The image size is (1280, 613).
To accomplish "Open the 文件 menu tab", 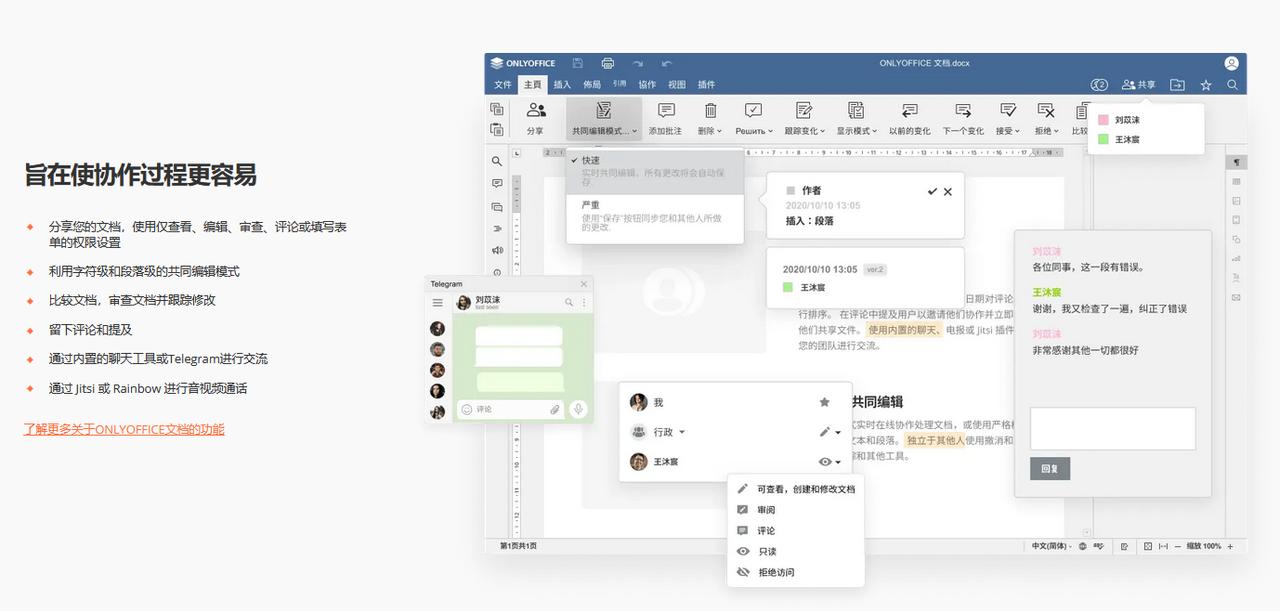I will [503, 85].
